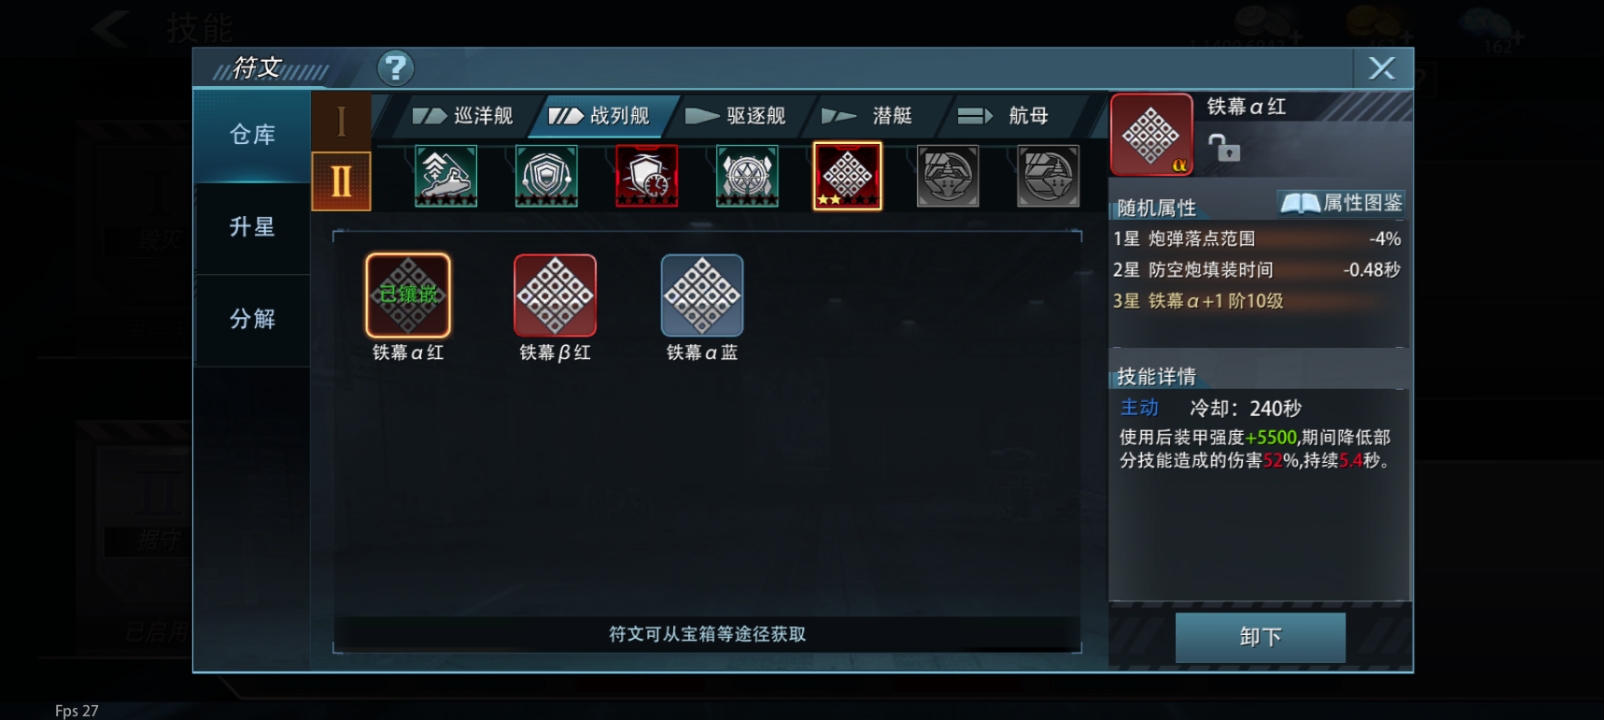Open the 航母 ship class tab
The height and width of the screenshot is (720, 1604).
(1004, 116)
